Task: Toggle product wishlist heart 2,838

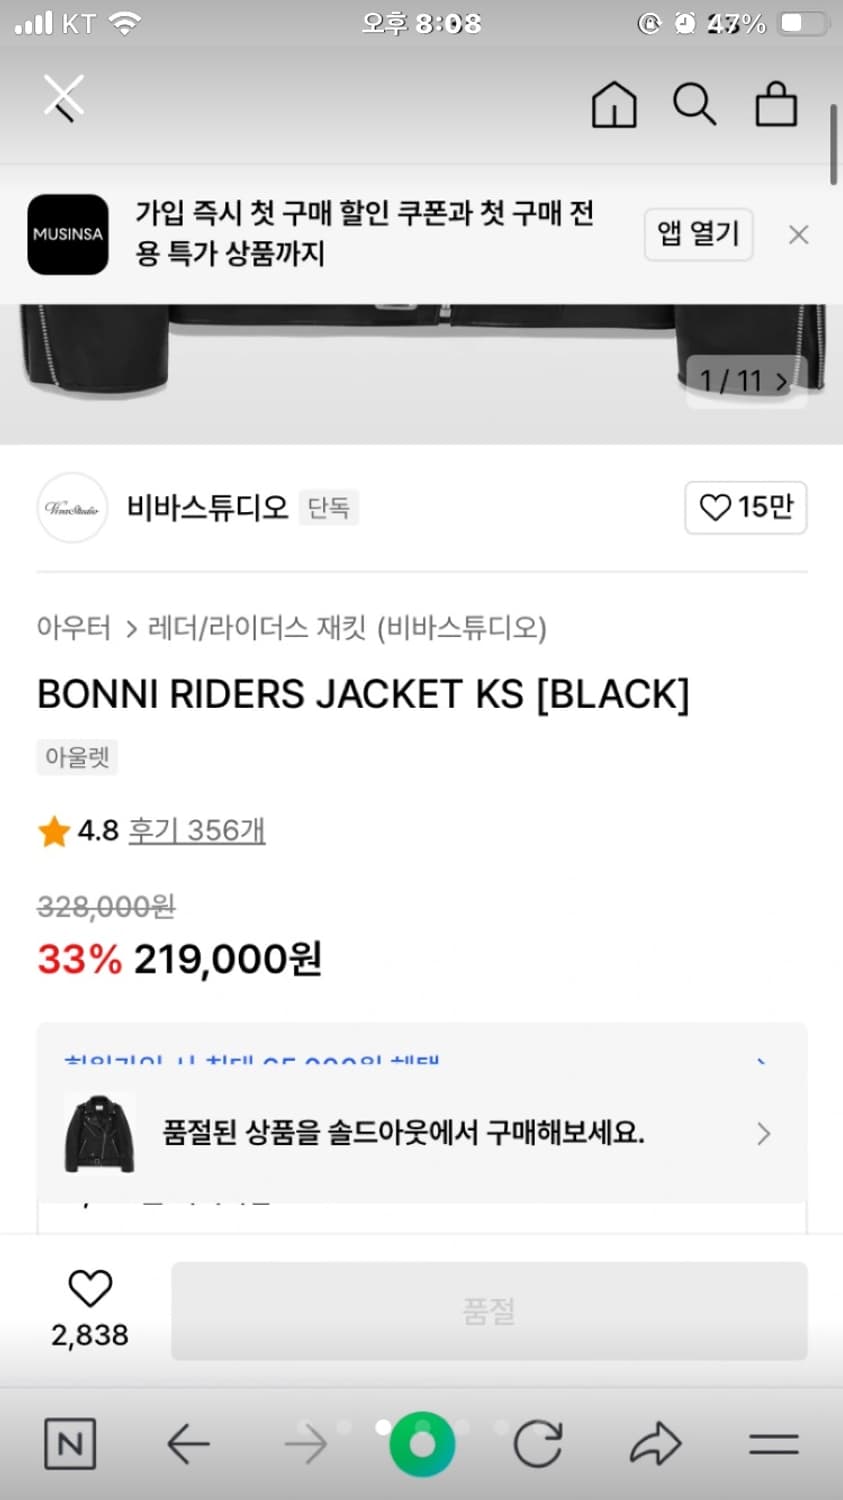Action: click(x=90, y=1289)
